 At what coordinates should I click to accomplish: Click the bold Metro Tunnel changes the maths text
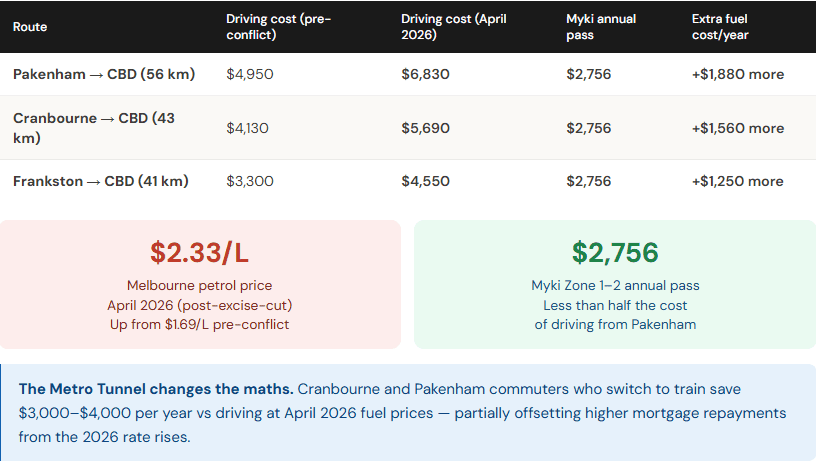(155, 388)
